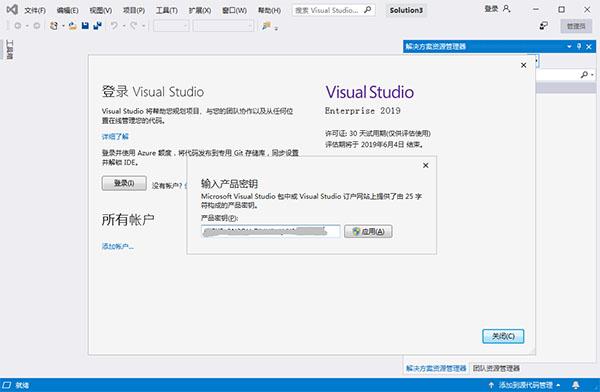Open the 详细了解 link

[115, 136]
